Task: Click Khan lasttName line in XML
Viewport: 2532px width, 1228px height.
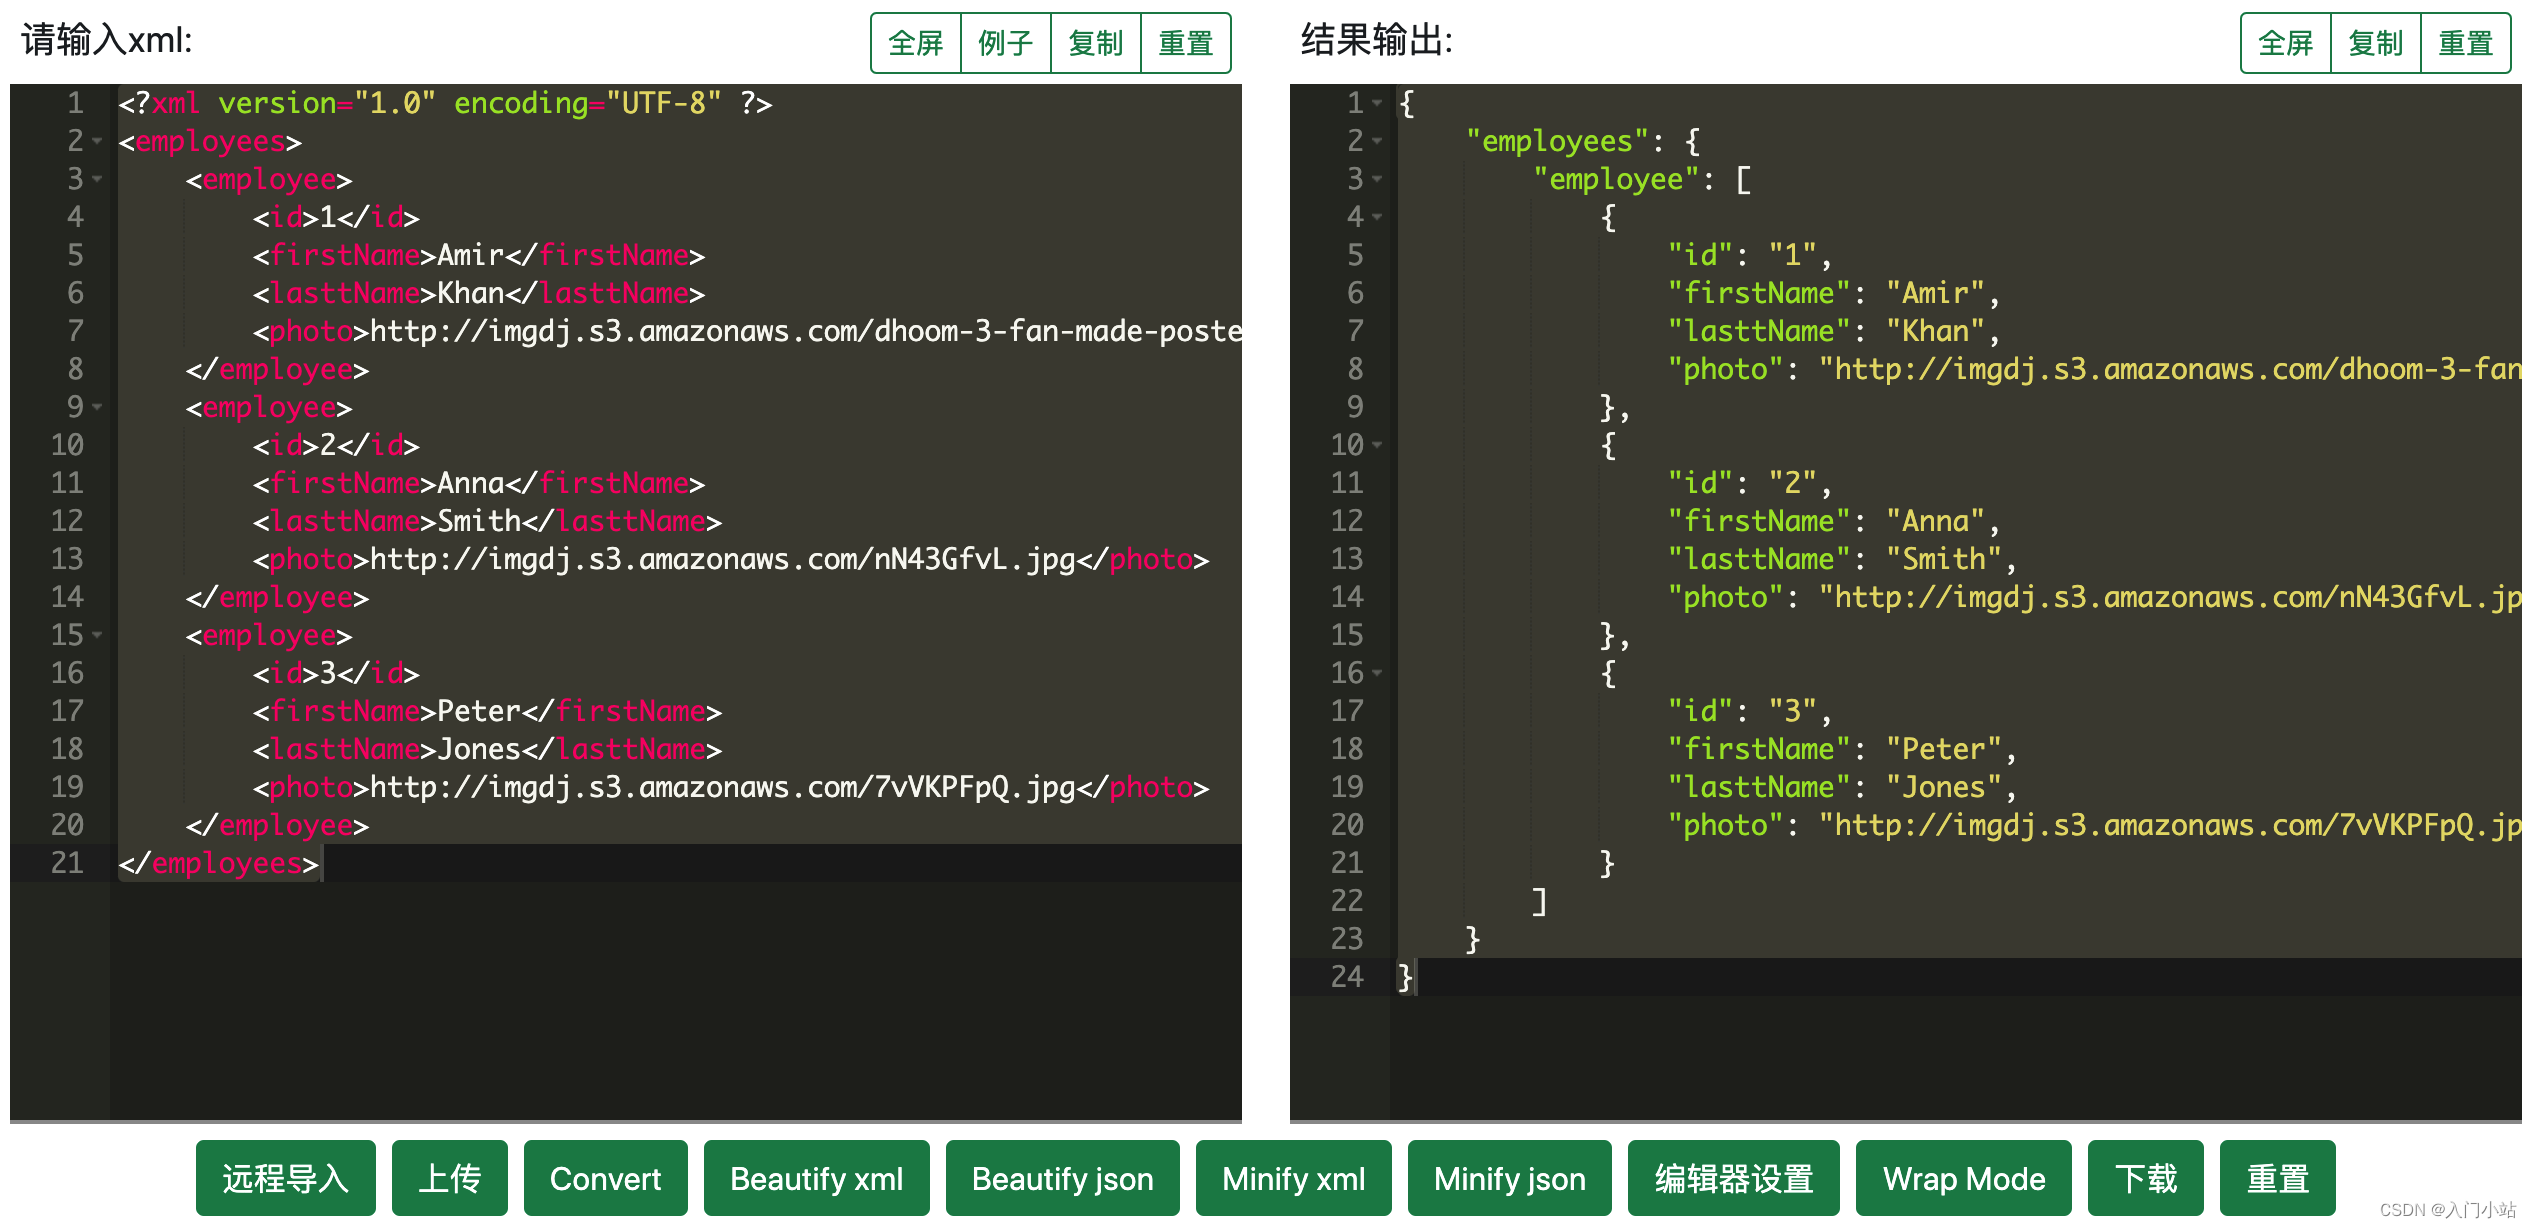Action: 479,293
